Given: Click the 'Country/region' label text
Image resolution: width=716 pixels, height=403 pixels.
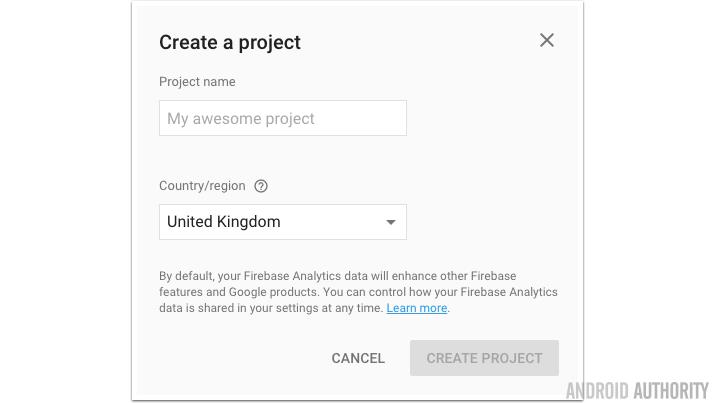Looking at the screenshot, I should click(202, 186).
